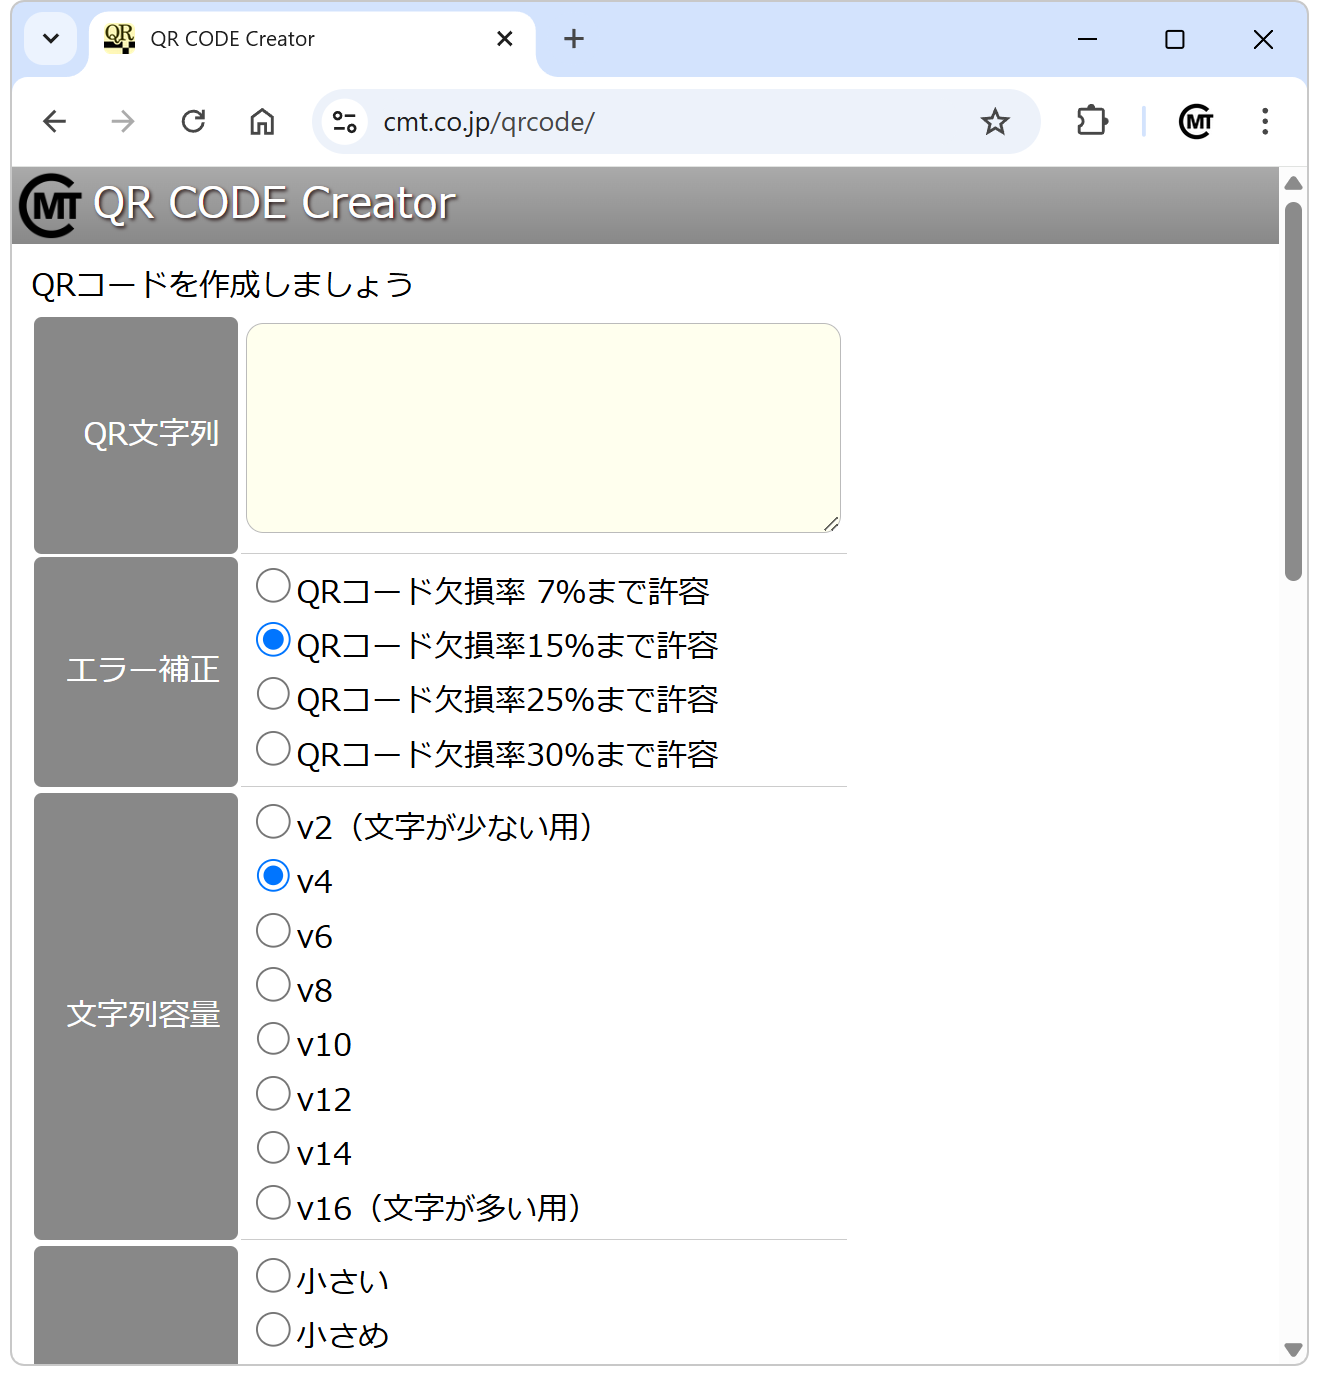The image size is (1319, 1376).
Task: Choose the v10 capacity radio button
Action: (x=273, y=1038)
